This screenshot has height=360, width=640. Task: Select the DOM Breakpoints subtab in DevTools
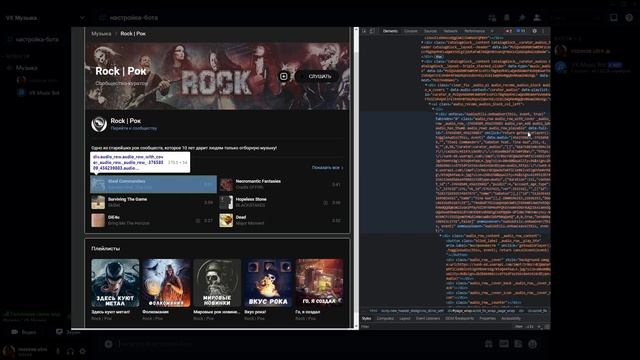pos(460,318)
